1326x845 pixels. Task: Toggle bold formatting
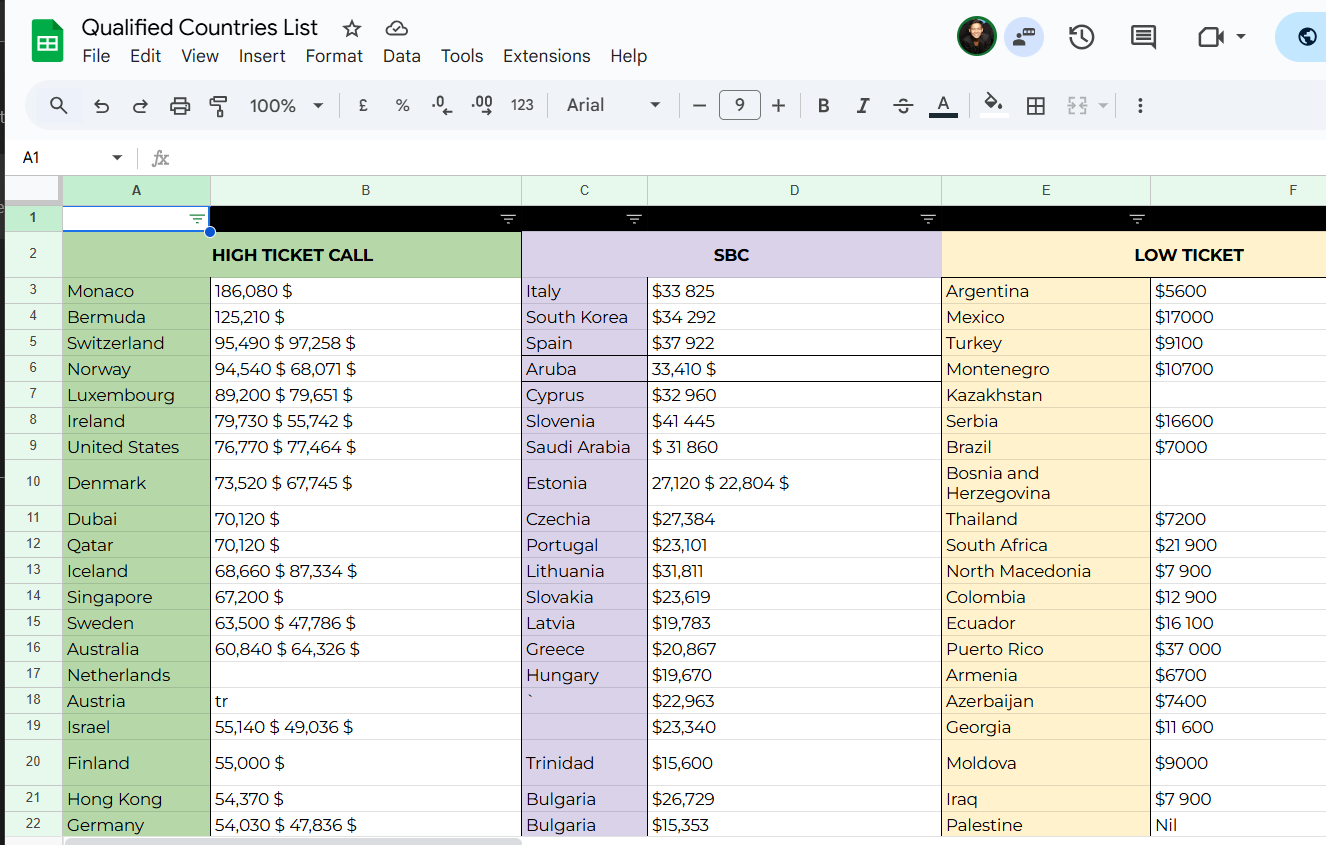(823, 106)
